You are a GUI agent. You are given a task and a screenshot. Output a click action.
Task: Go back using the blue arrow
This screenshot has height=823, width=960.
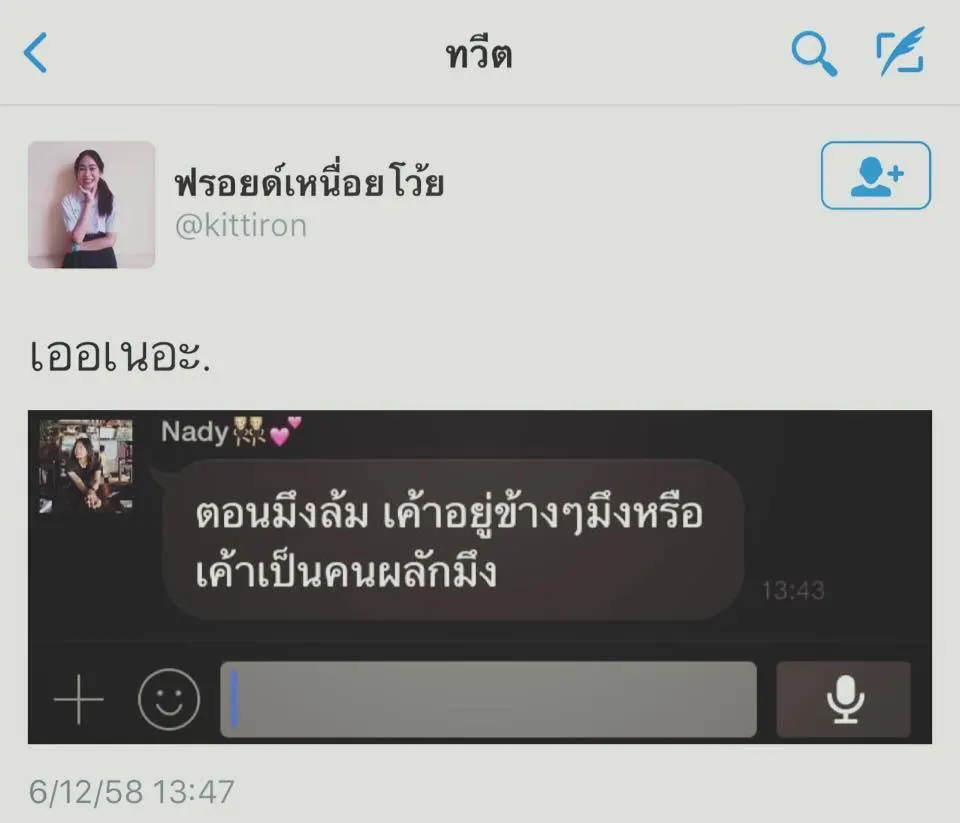(35, 53)
